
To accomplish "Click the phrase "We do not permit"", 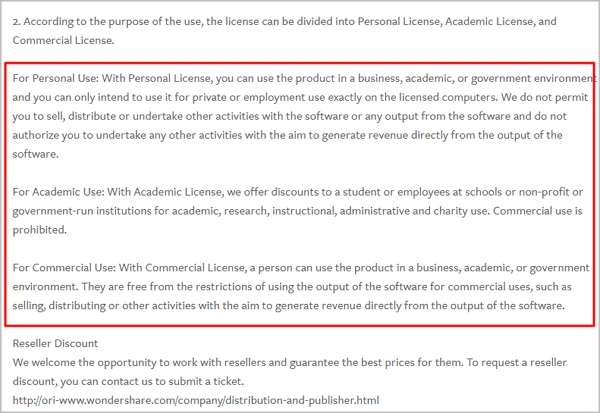I will pyautogui.click(x=545, y=97).
